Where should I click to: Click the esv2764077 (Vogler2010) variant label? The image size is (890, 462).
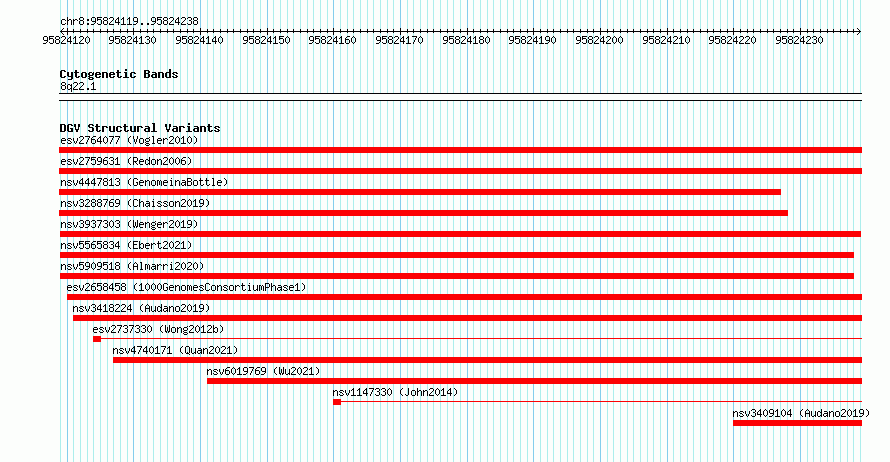click(129, 140)
